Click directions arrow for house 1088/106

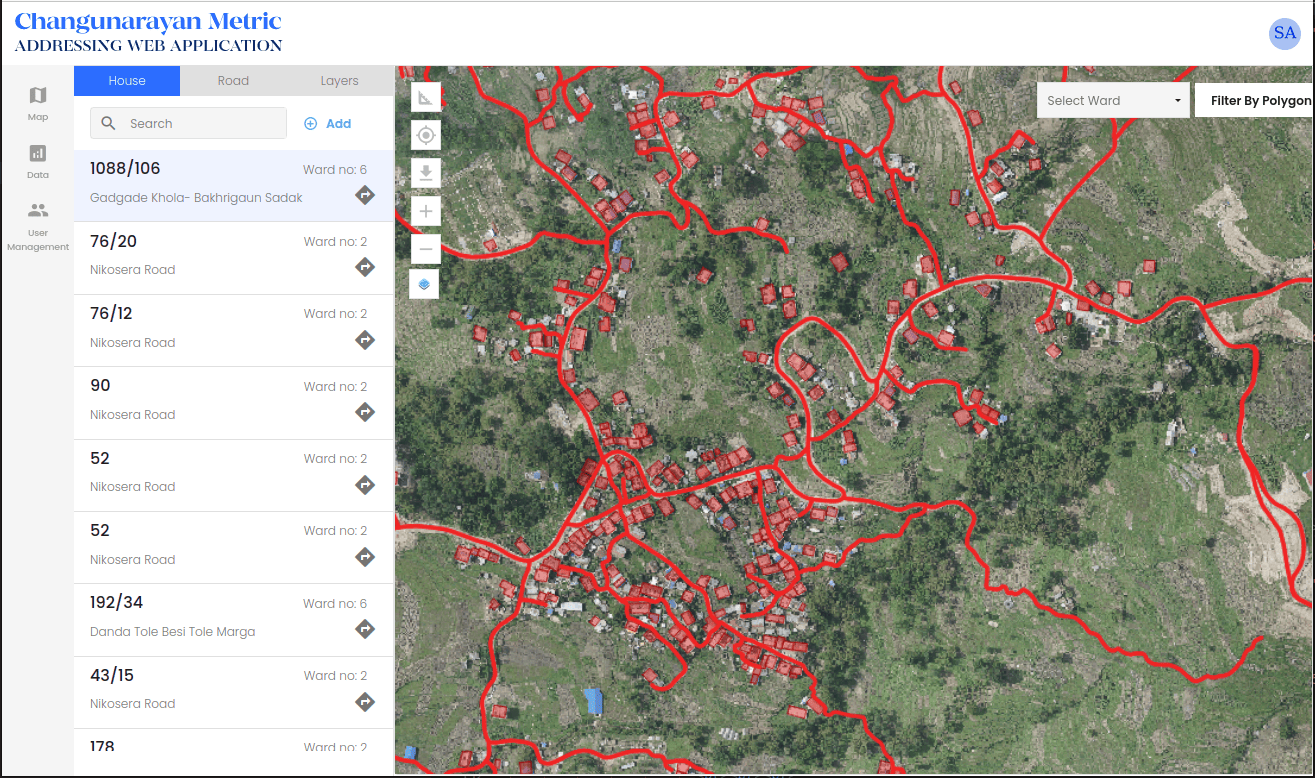click(365, 195)
